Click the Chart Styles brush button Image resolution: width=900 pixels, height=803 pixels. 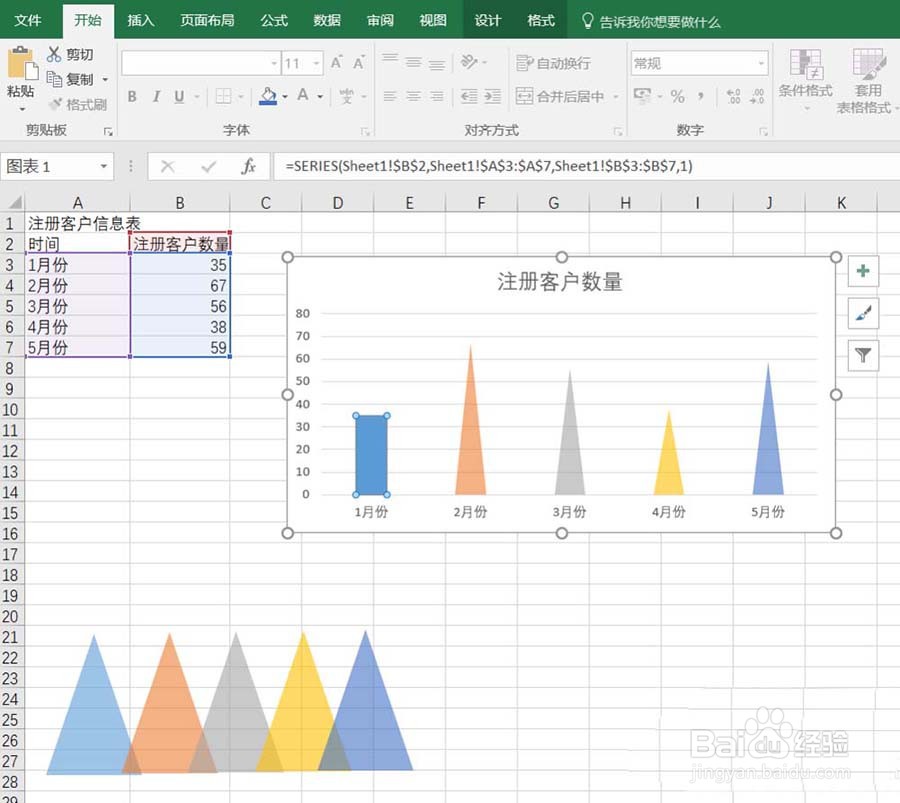863,313
